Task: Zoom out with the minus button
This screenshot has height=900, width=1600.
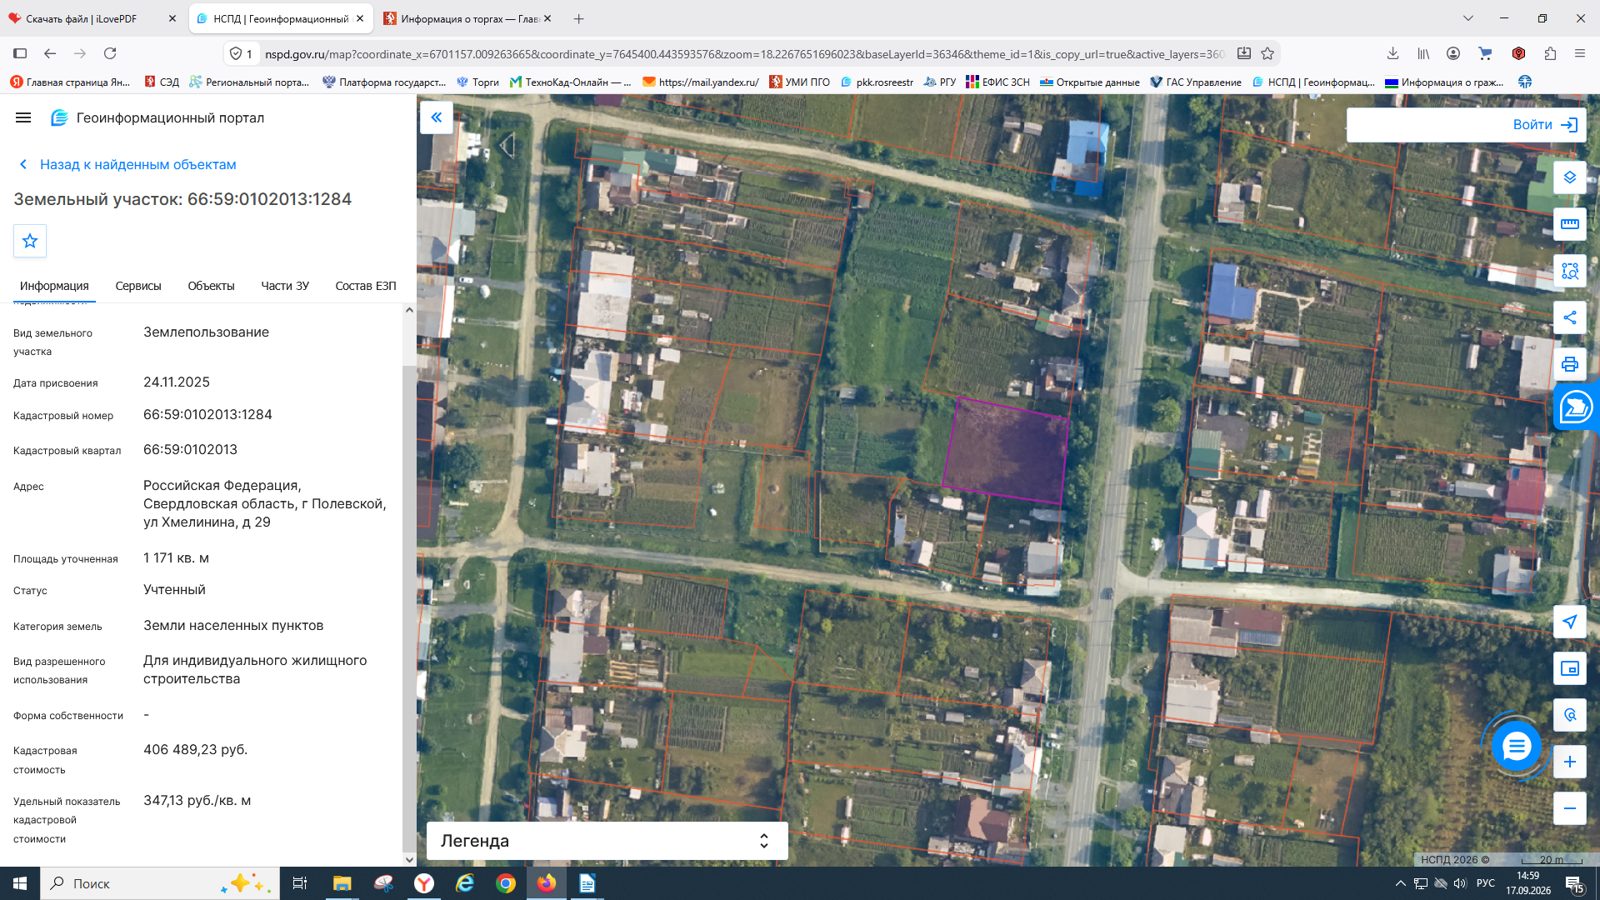Action: [1569, 808]
